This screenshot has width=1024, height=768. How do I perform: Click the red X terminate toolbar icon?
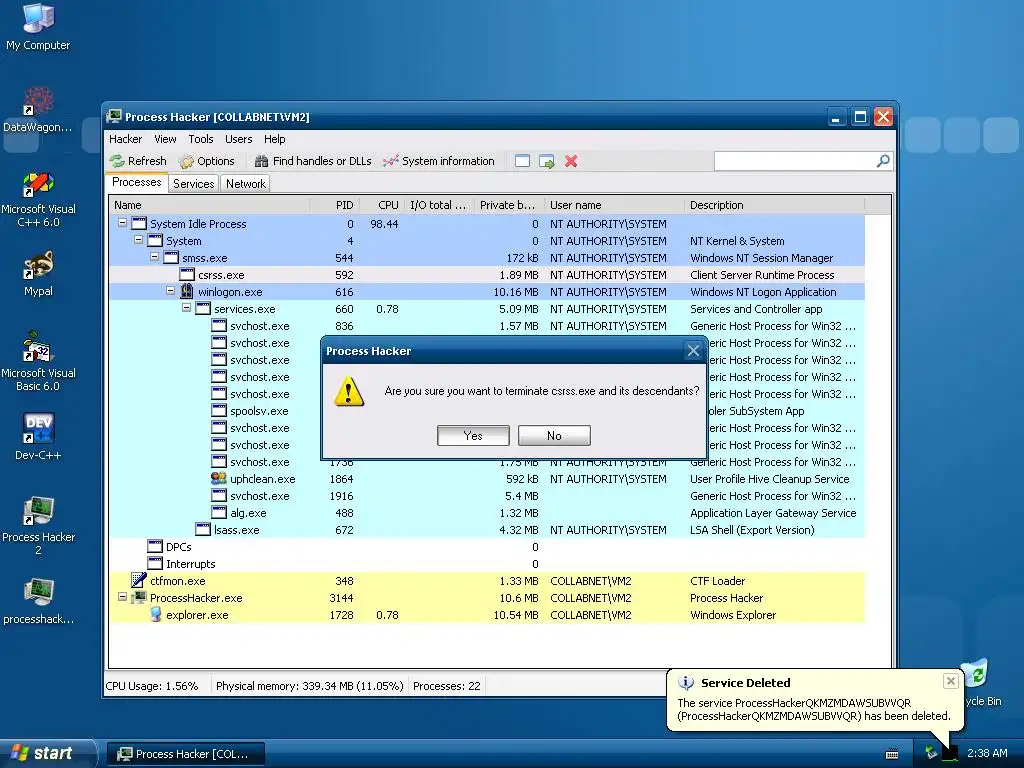[x=571, y=161]
